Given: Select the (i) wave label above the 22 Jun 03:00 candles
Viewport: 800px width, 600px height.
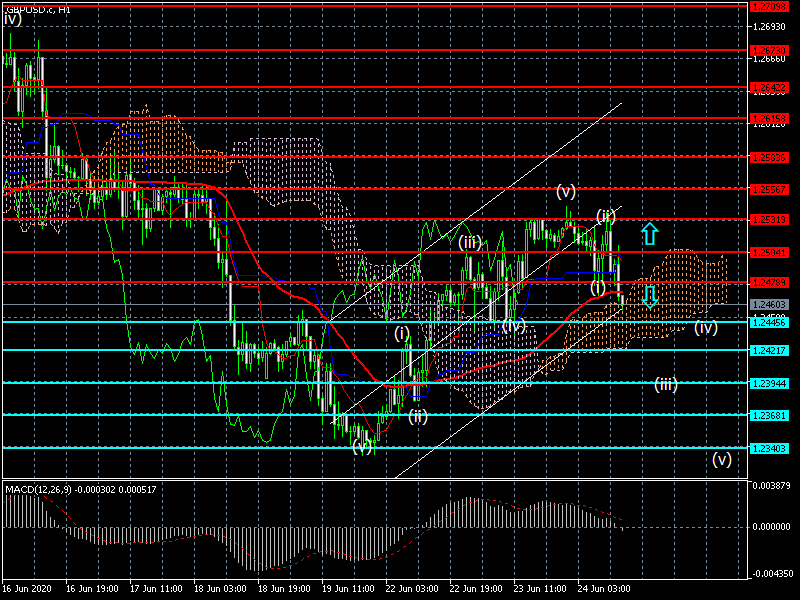Looking at the screenshot, I should click(x=402, y=334).
